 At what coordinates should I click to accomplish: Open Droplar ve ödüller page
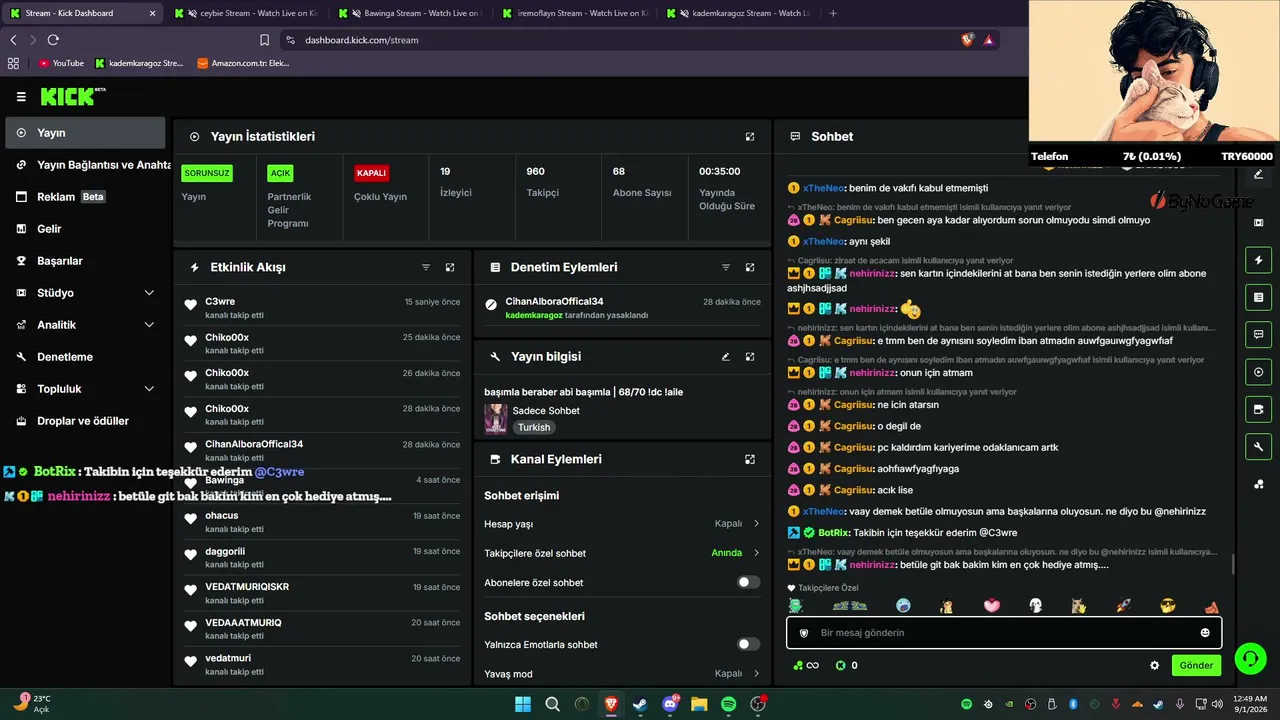click(x=85, y=421)
